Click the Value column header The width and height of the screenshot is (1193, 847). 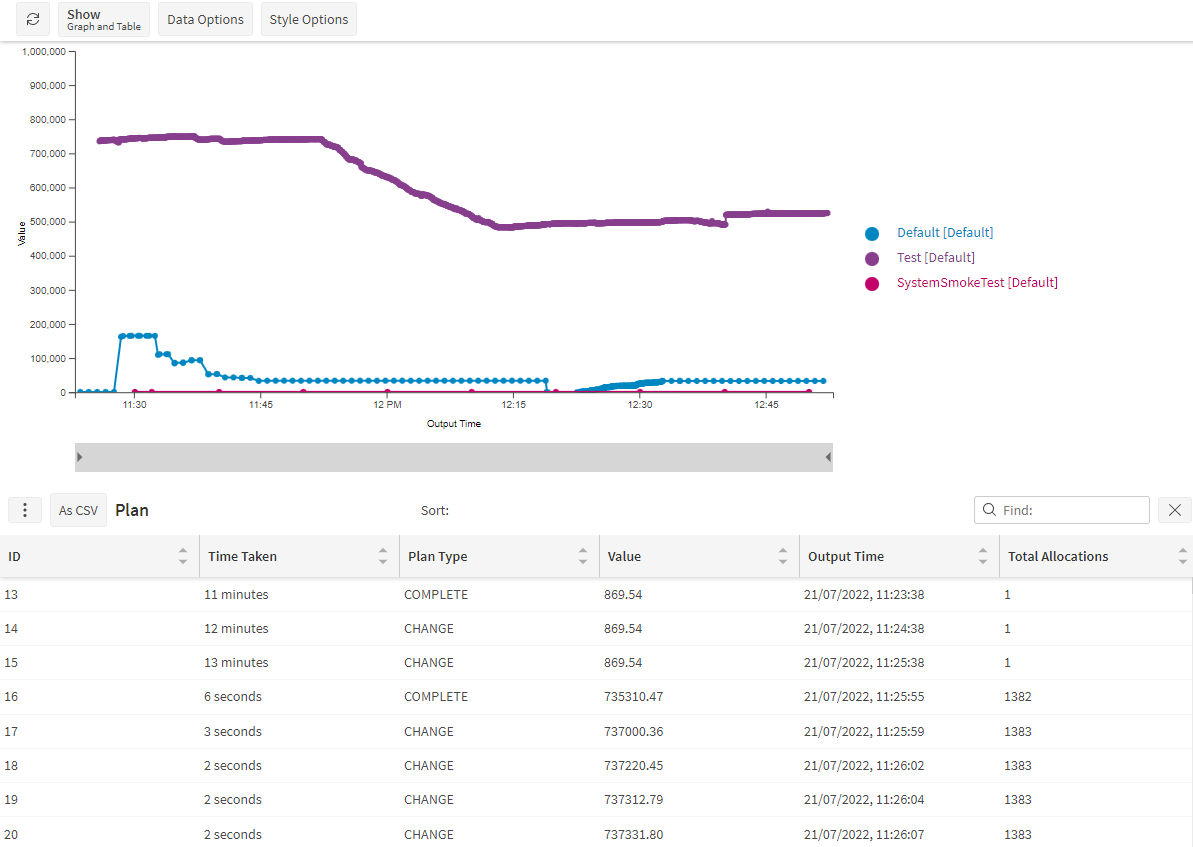pyautogui.click(x=700, y=556)
